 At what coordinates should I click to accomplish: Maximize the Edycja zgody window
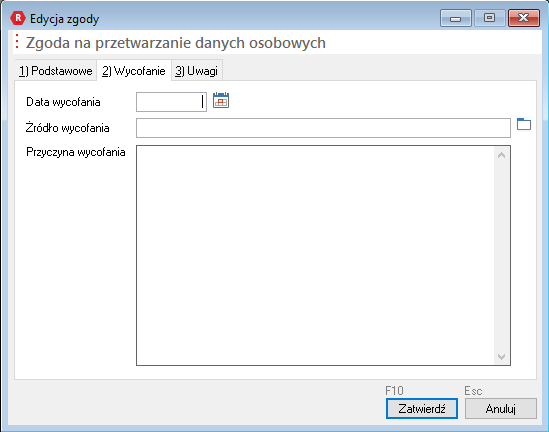489,18
